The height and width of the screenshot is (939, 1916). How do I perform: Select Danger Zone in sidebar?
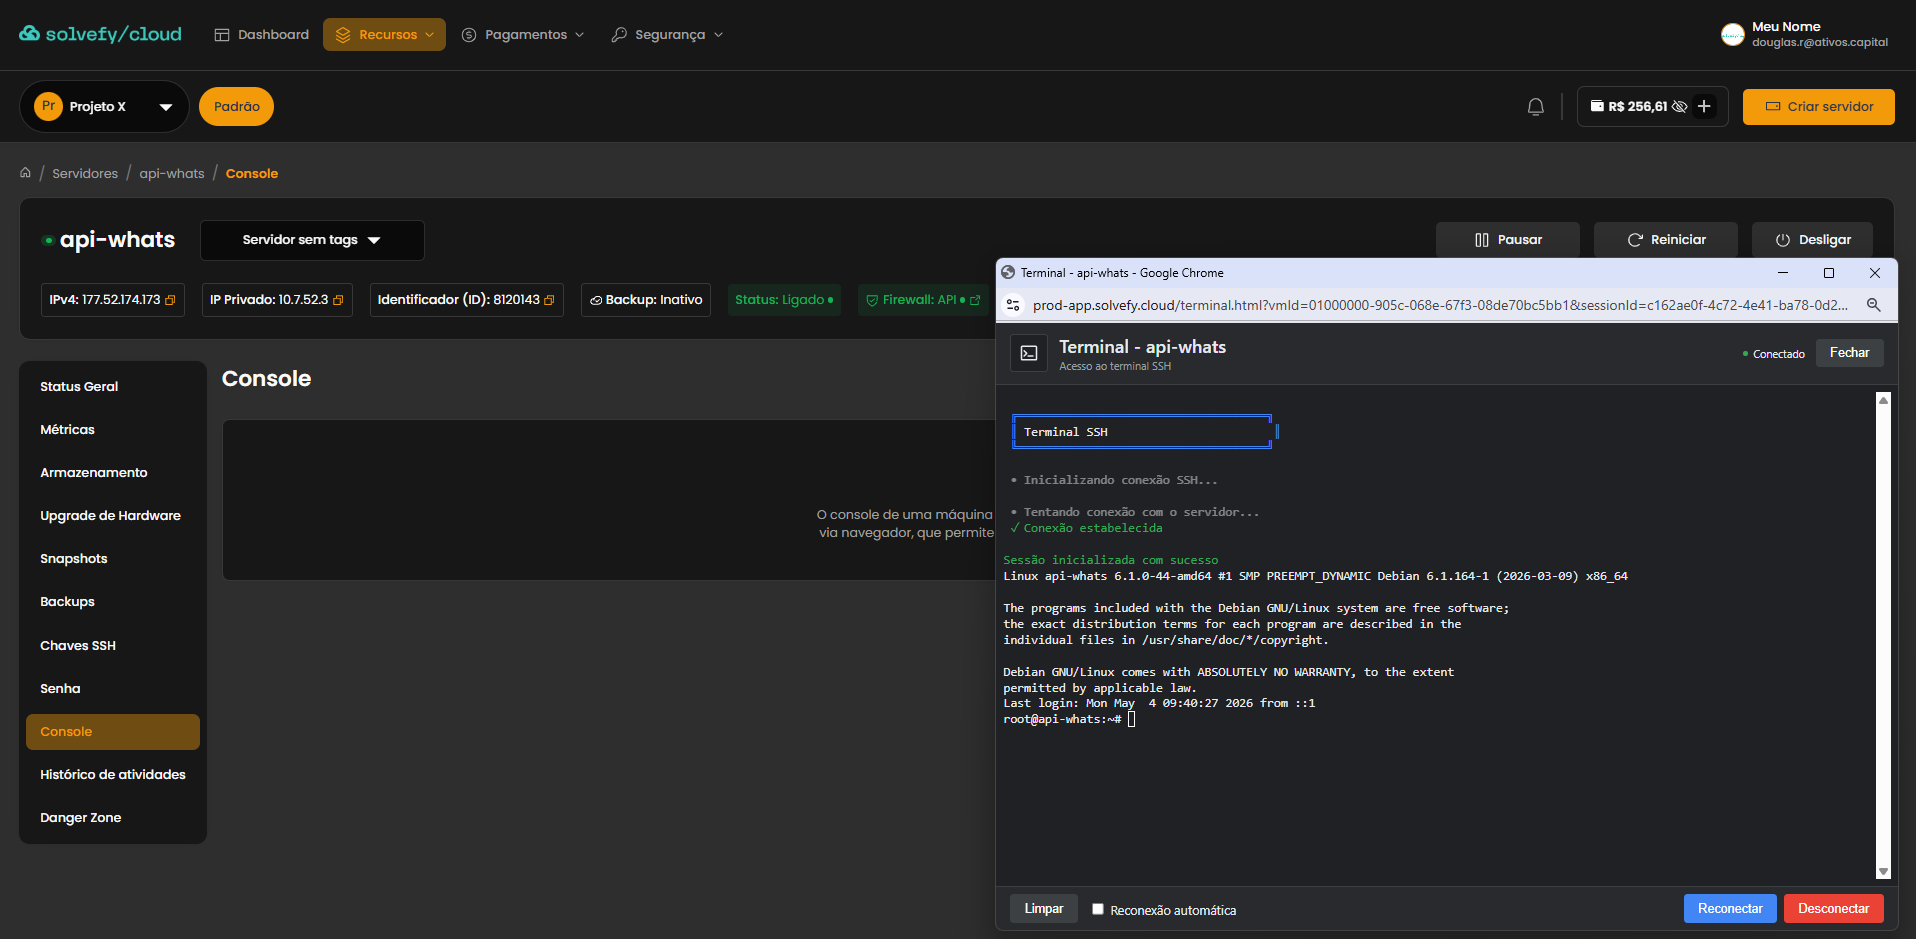click(113, 817)
